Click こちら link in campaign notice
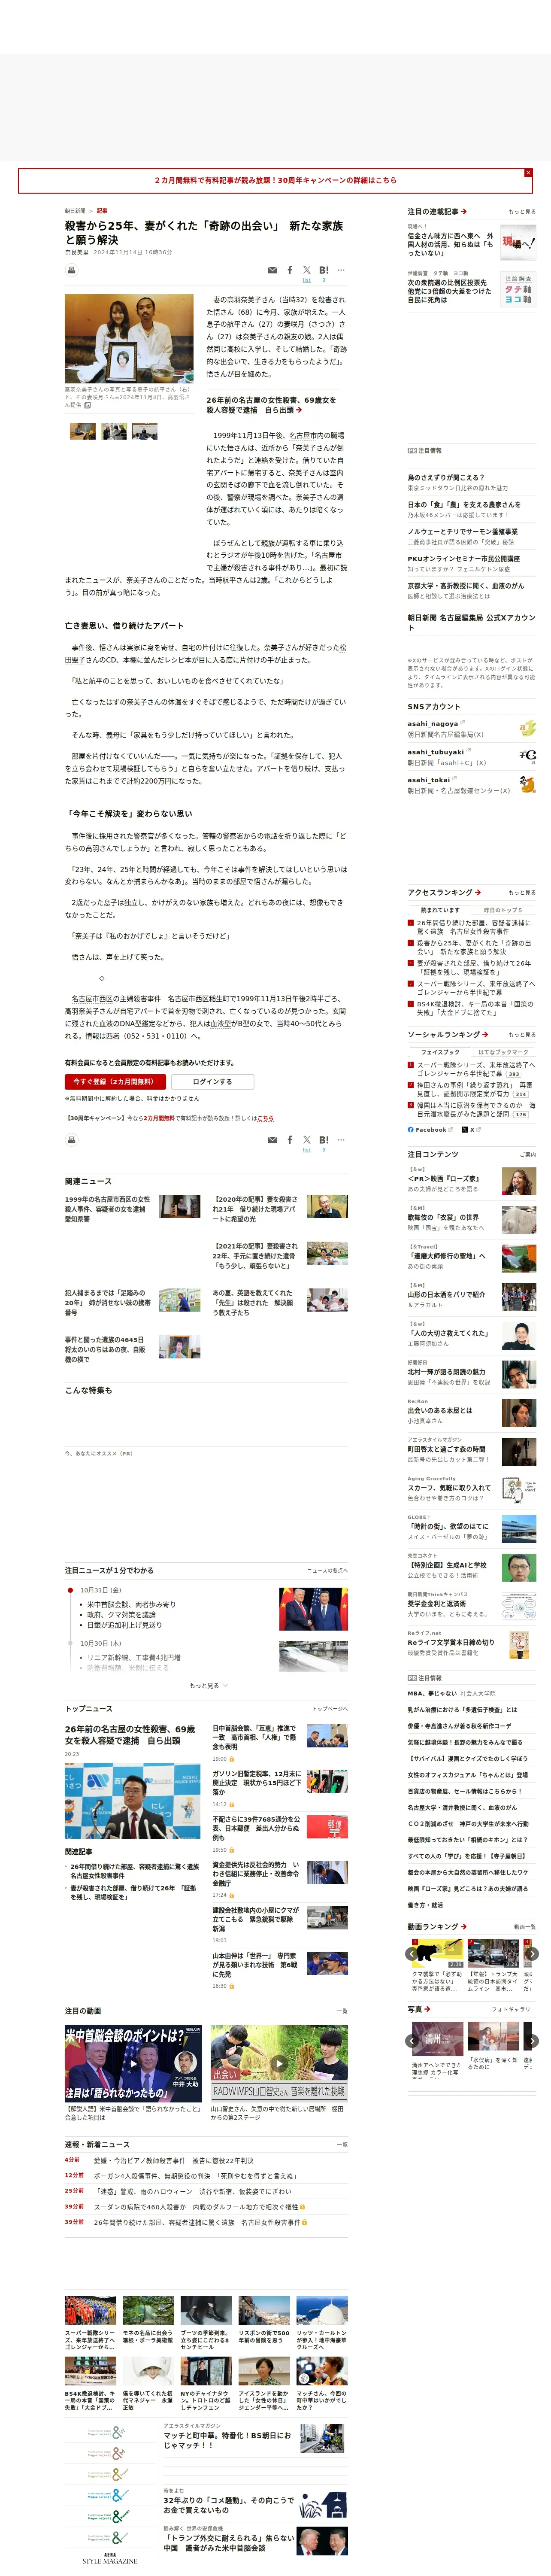This screenshot has width=551, height=2576. click(x=265, y=1118)
